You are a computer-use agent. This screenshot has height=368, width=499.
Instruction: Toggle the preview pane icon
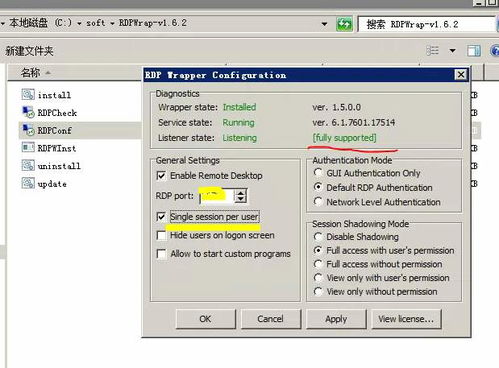pos(474,51)
